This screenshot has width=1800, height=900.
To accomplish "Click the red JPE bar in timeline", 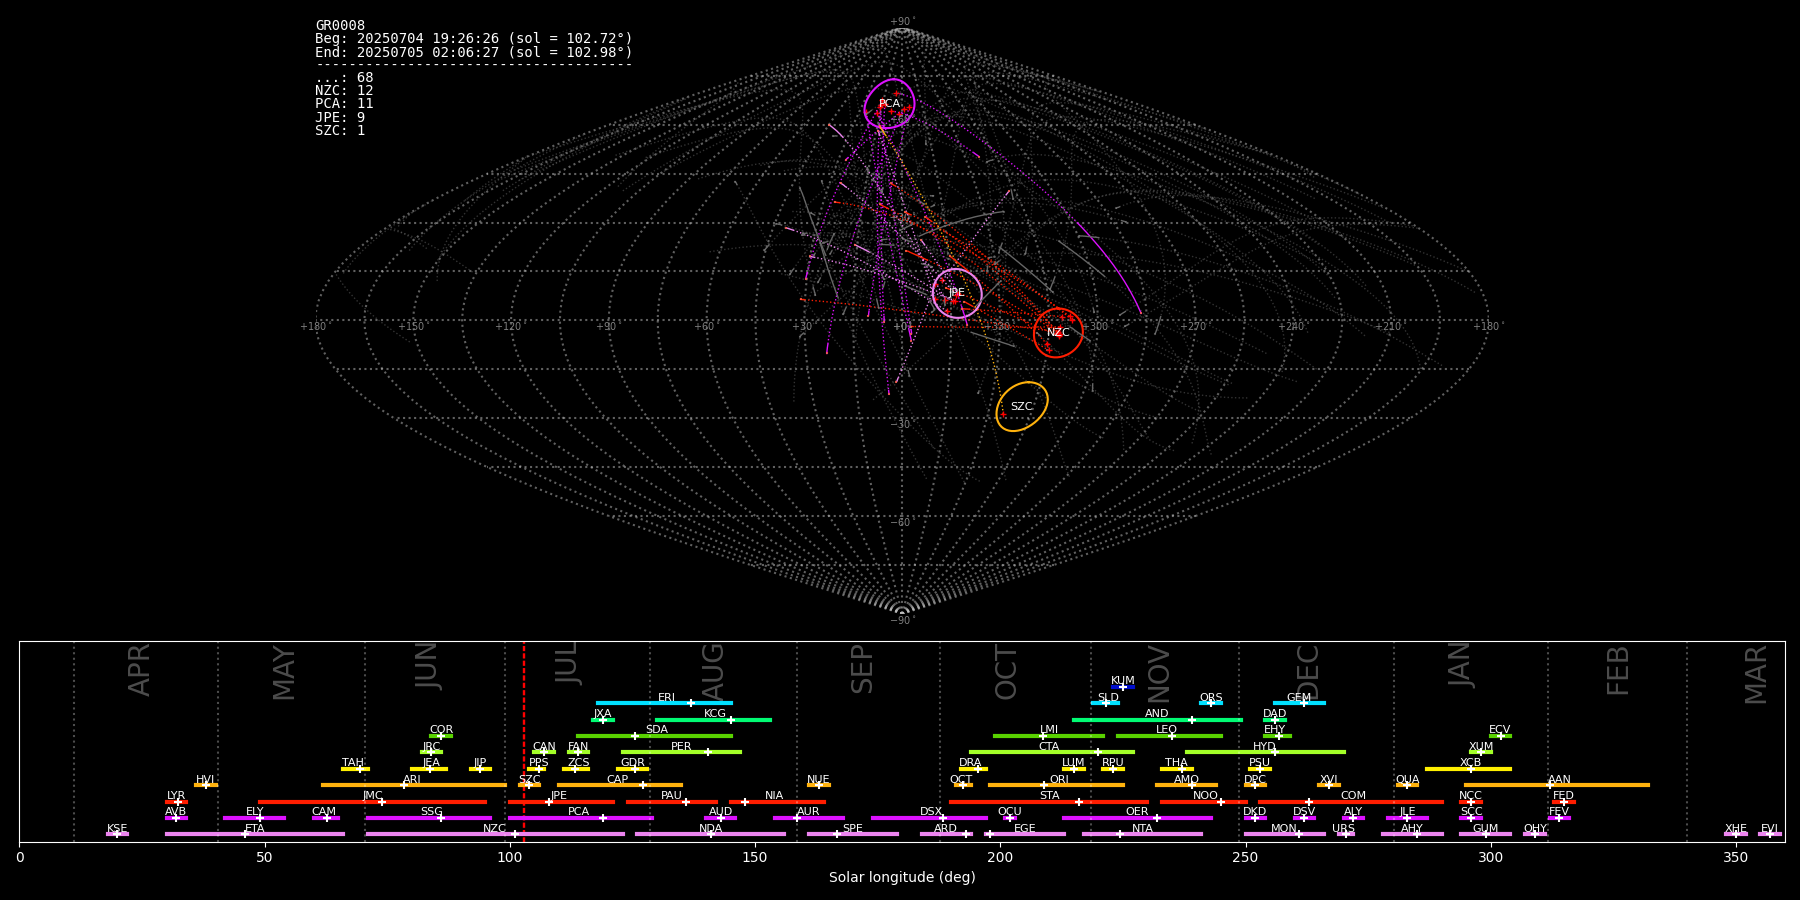I will click(x=561, y=802).
